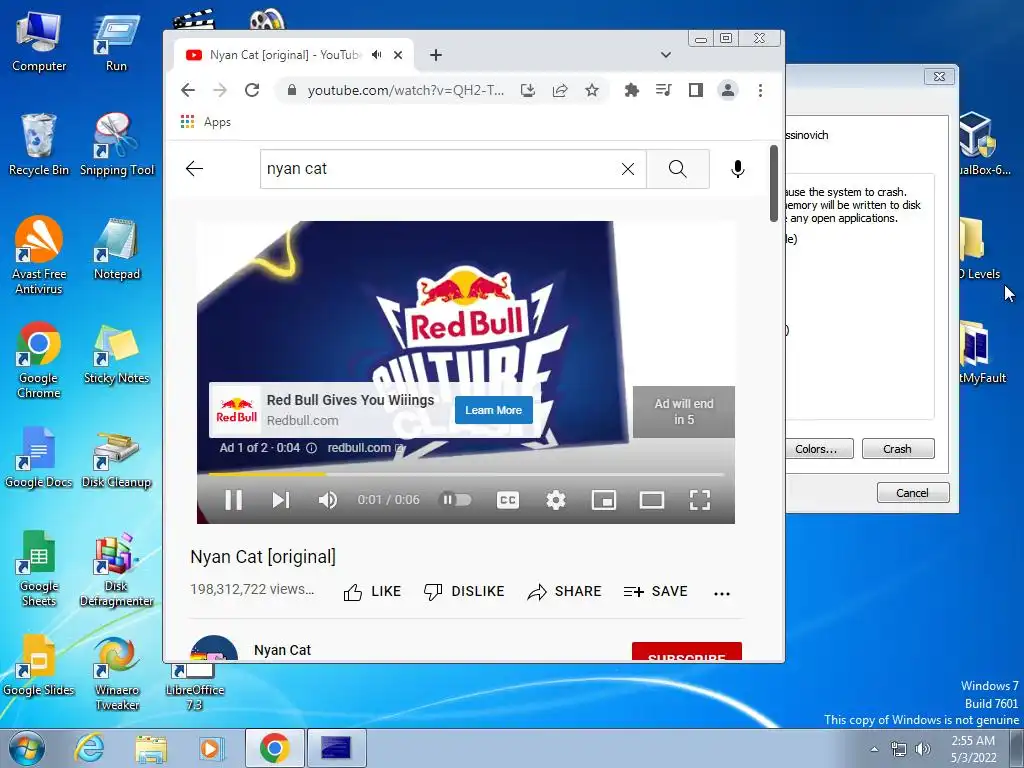Switch to theater mode
The width and height of the screenshot is (1024, 768).
[652, 500]
